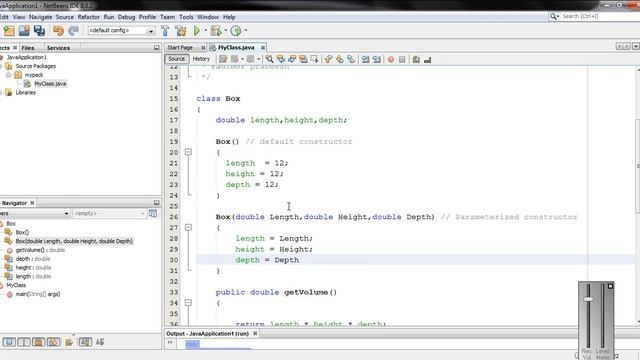This screenshot has height=360, width=640.
Task: Collapse the parameterized constructor code fold
Action: (x=188, y=227)
